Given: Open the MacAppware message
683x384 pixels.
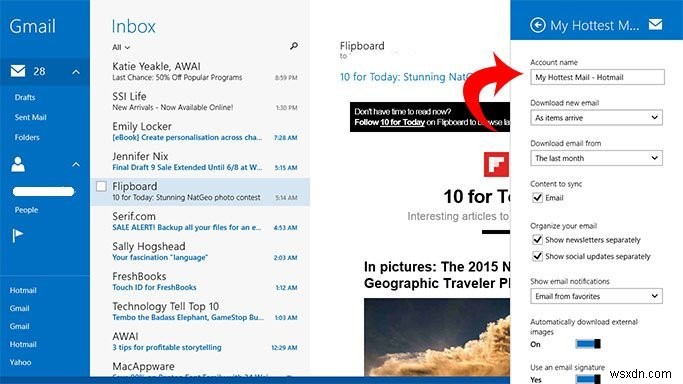Looking at the screenshot, I should point(200,369).
